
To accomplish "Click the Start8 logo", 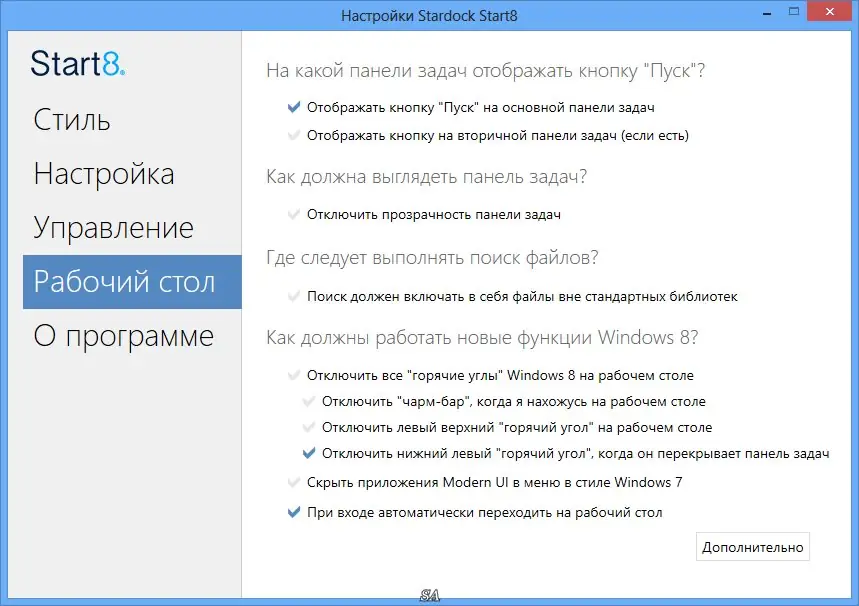I will pyautogui.click(x=76, y=65).
